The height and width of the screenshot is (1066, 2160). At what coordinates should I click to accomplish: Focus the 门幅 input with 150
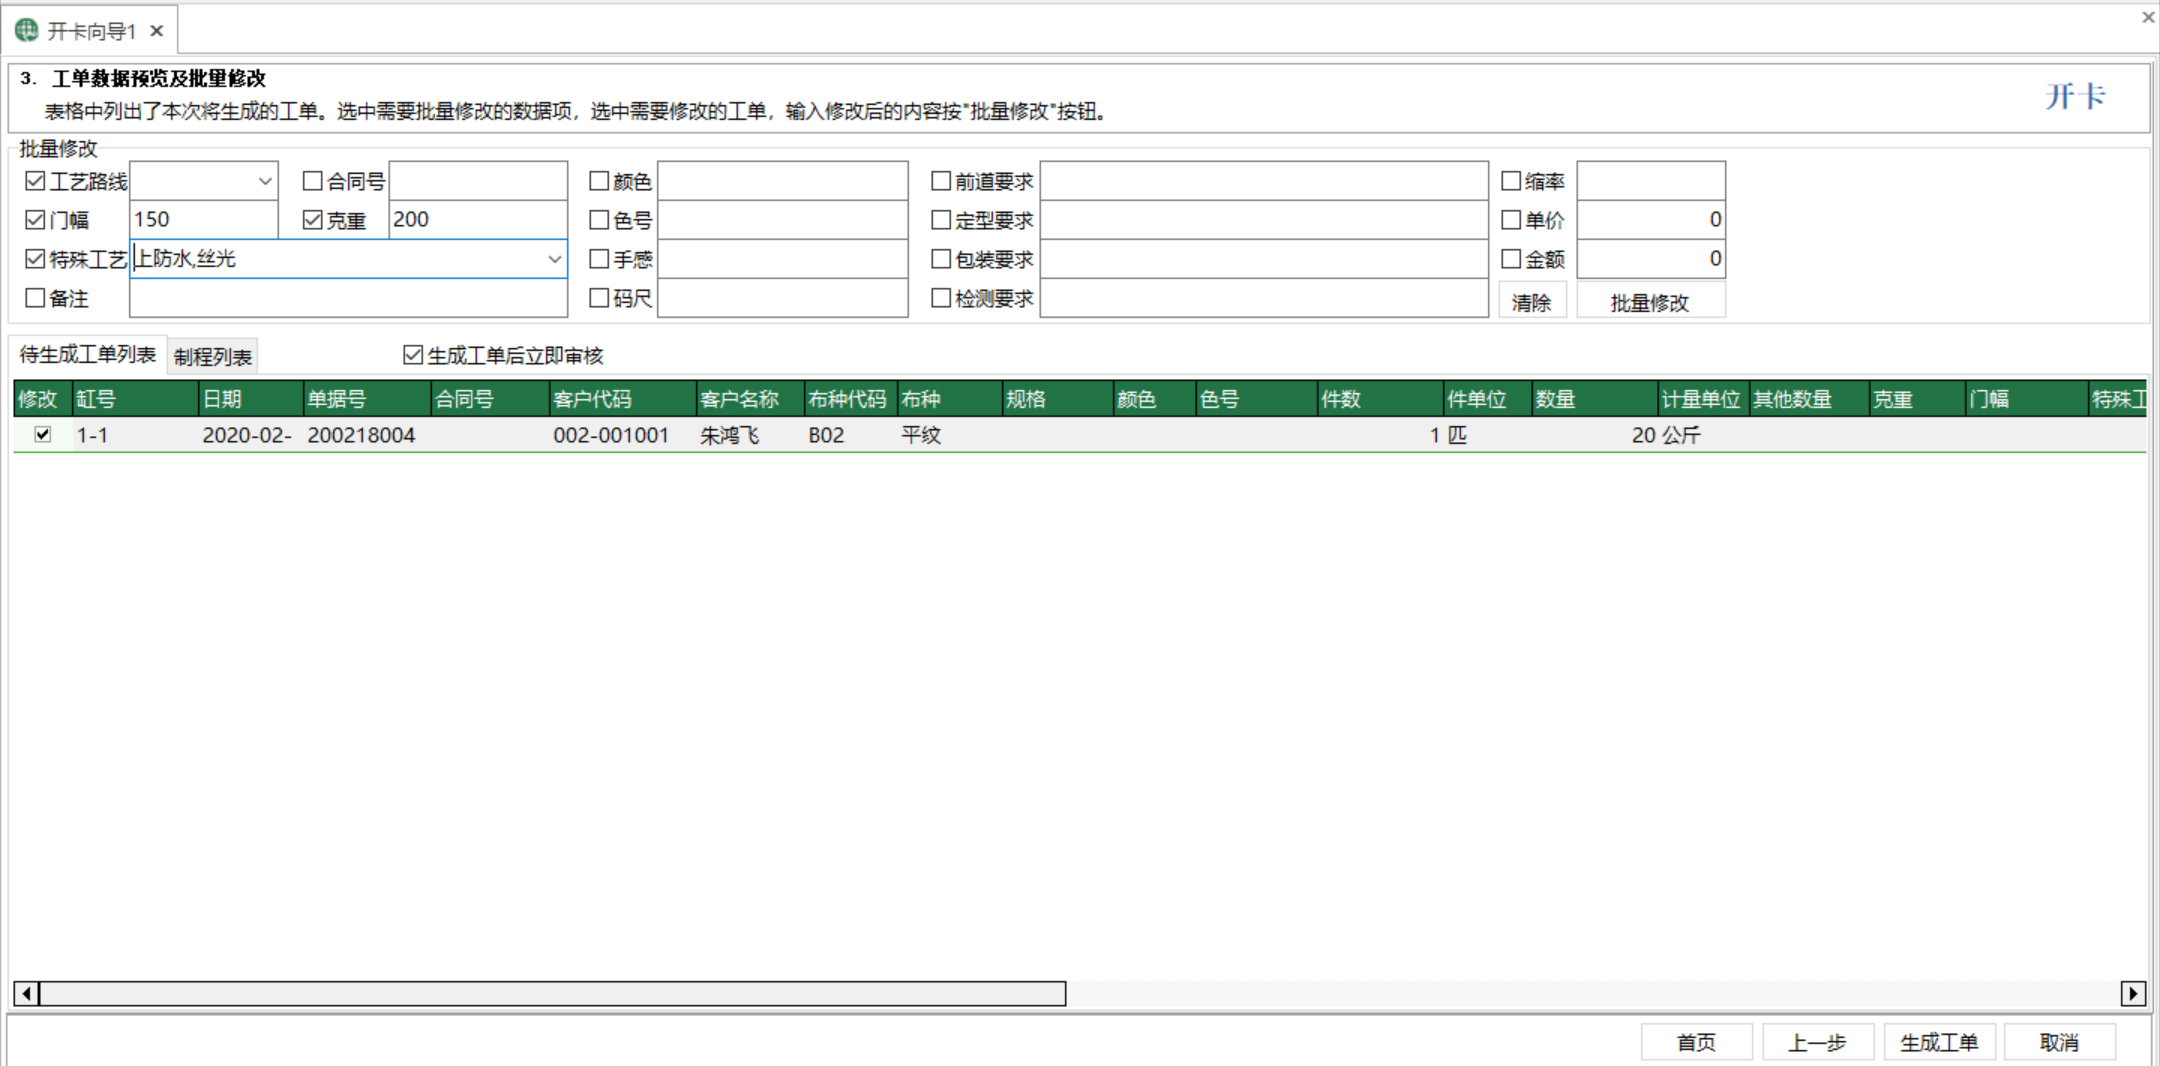[x=204, y=220]
